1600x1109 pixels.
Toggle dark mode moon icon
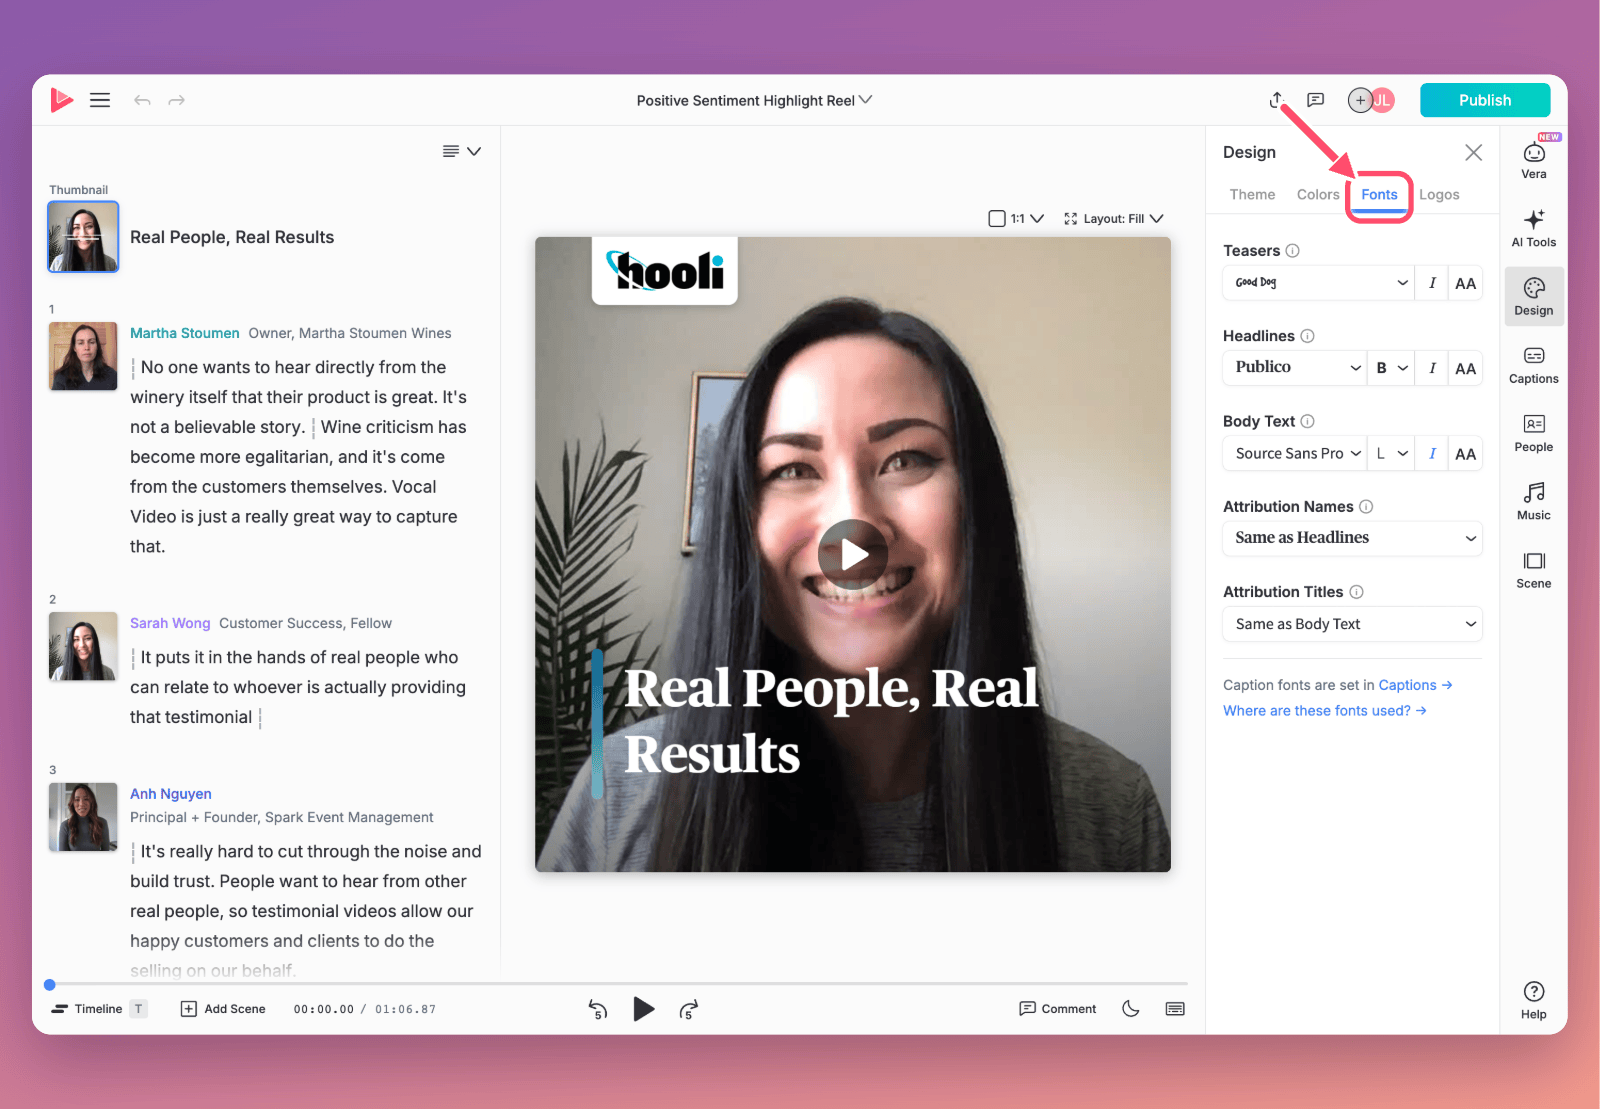pos(1131,1008)
